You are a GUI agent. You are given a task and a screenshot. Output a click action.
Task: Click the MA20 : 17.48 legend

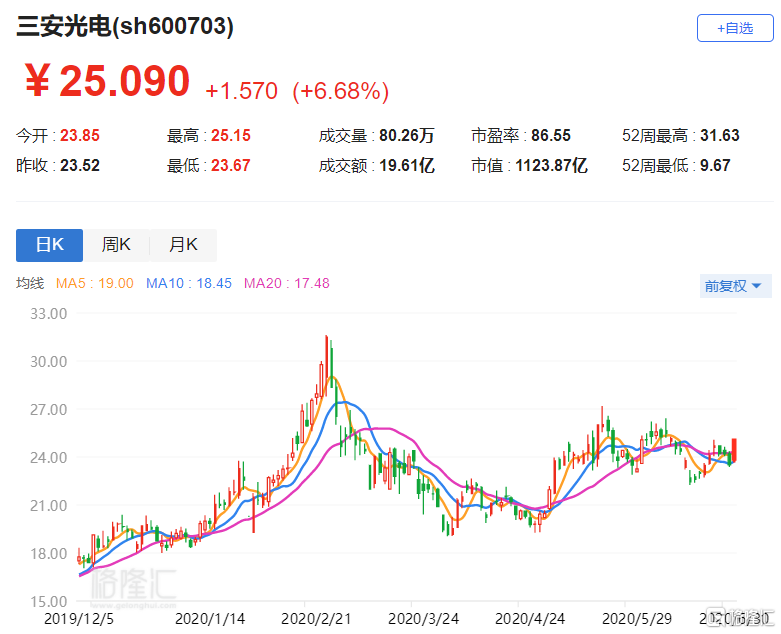click(x=286, y=283)
